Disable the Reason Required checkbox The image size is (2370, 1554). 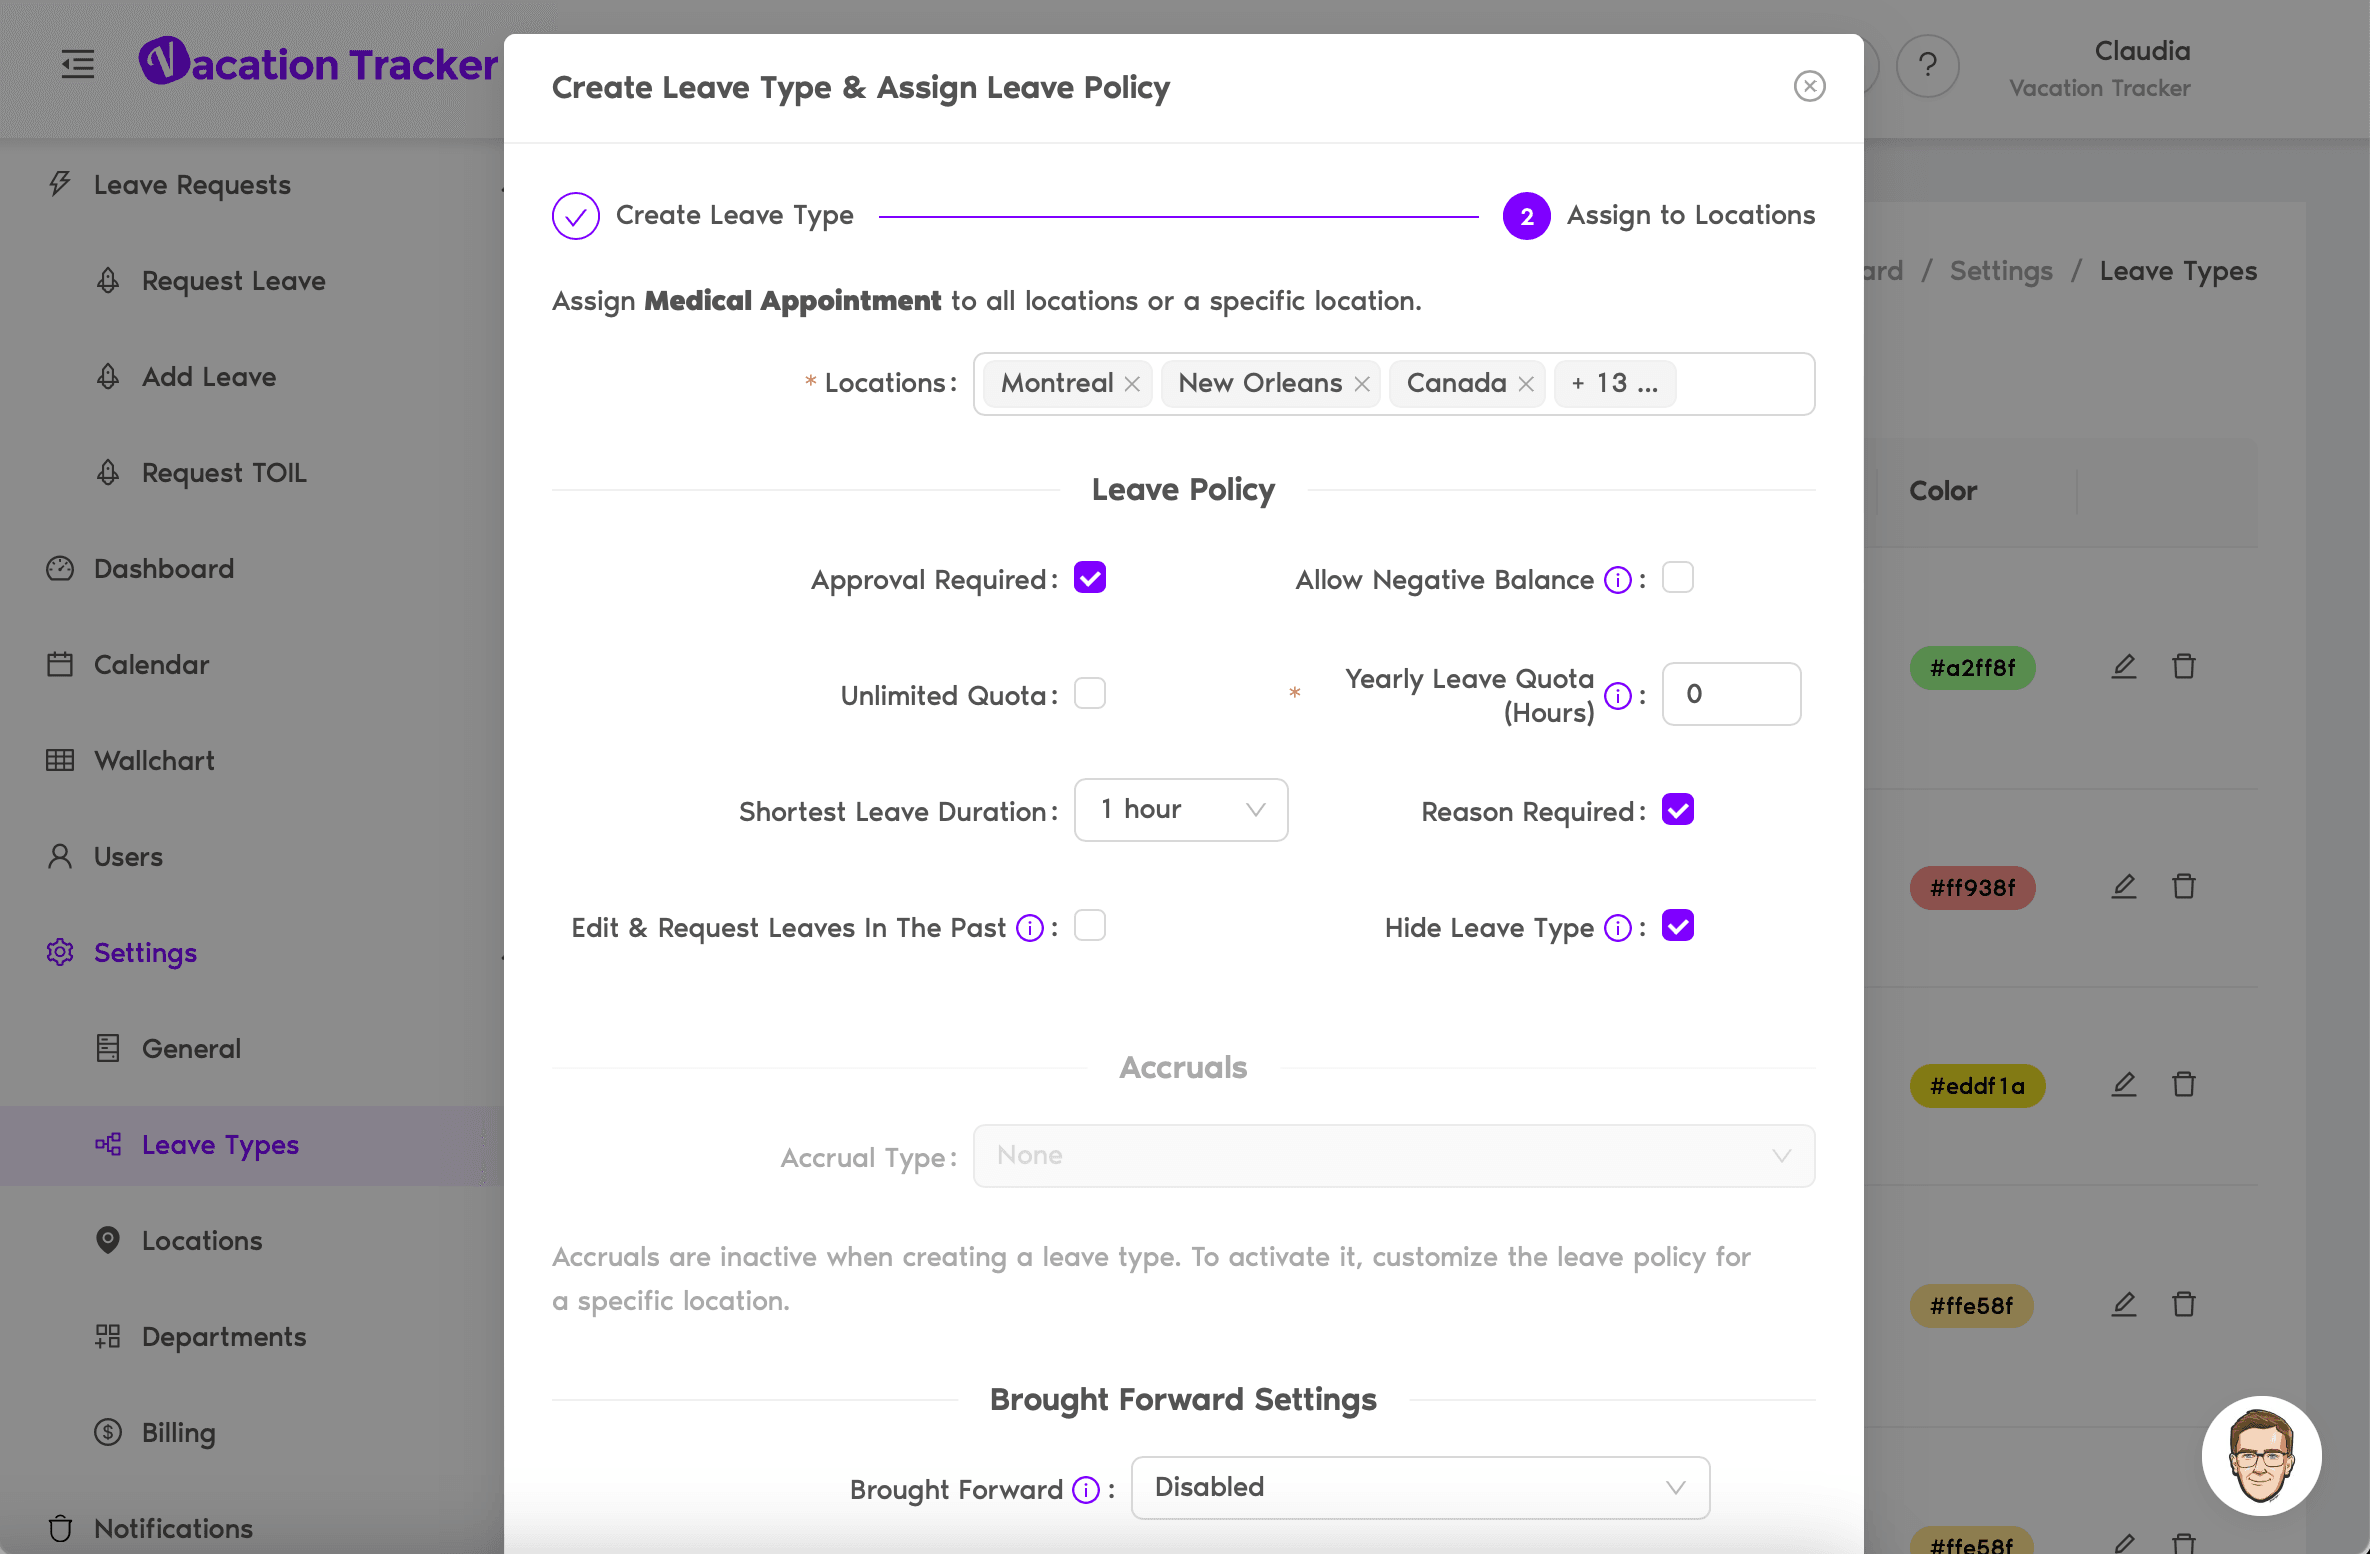1677,806
